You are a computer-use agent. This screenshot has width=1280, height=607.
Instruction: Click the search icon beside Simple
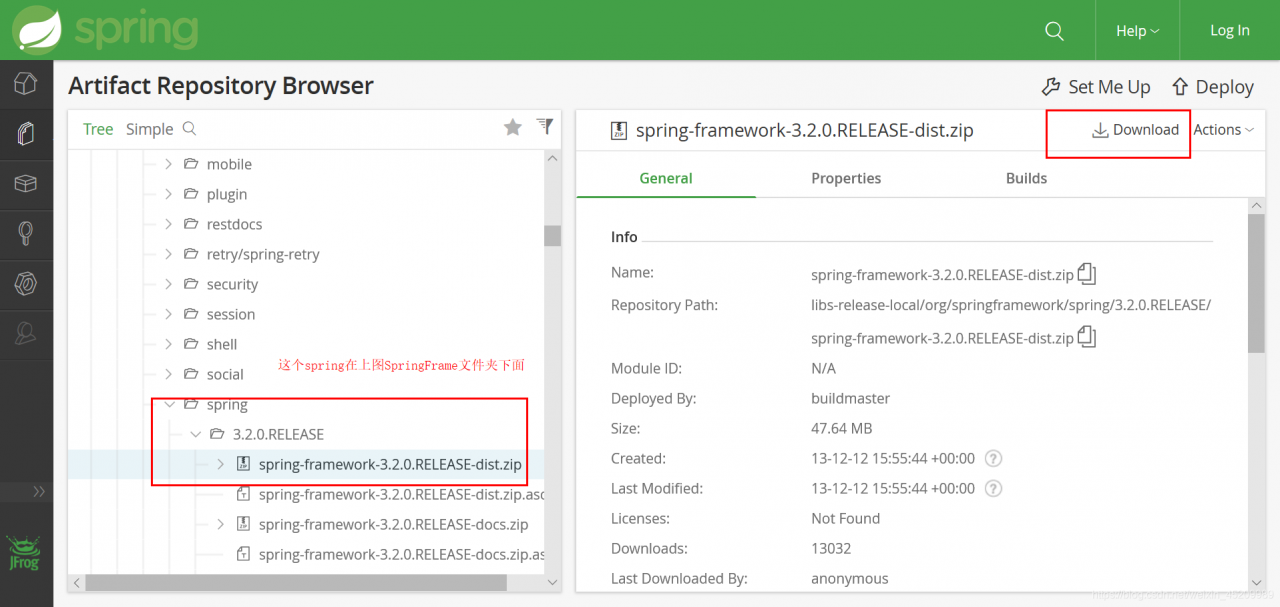point(190,129)
